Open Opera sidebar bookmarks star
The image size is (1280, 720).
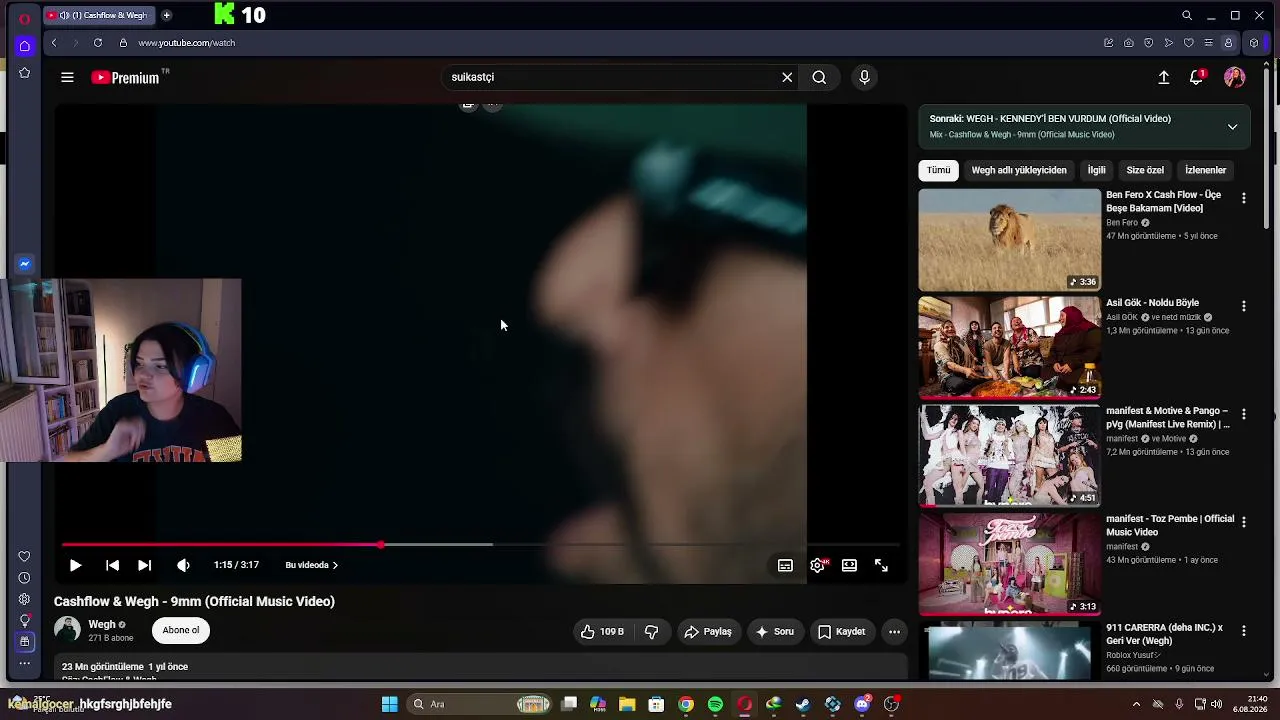tap(25, 73)
